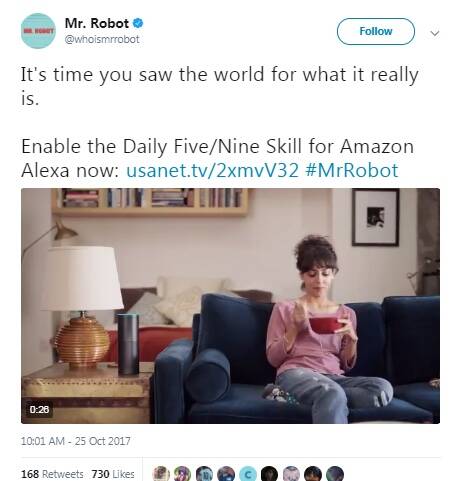
Task: Open the liker avatar just before the 'C' avatar
Action: tap(226, 473)
